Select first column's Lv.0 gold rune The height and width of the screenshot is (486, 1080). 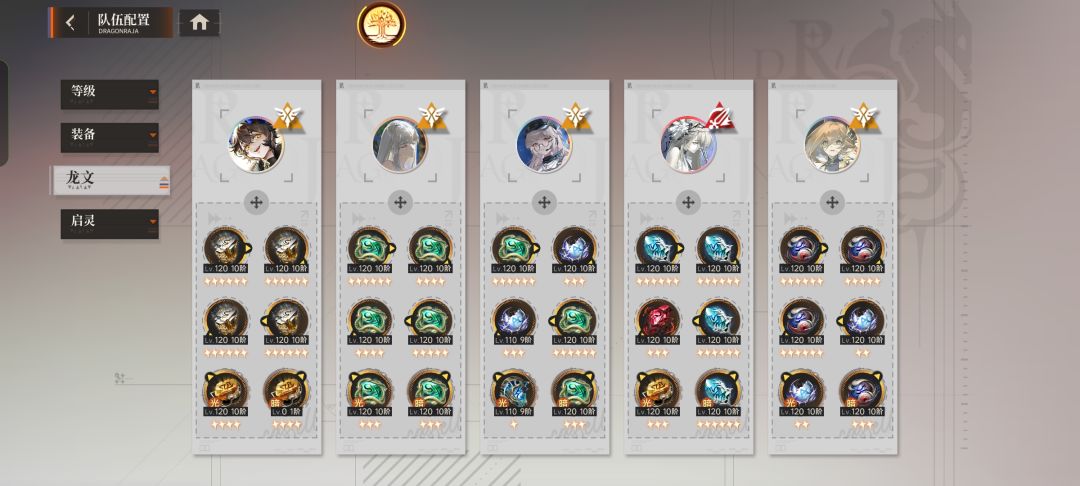point(287,392)
